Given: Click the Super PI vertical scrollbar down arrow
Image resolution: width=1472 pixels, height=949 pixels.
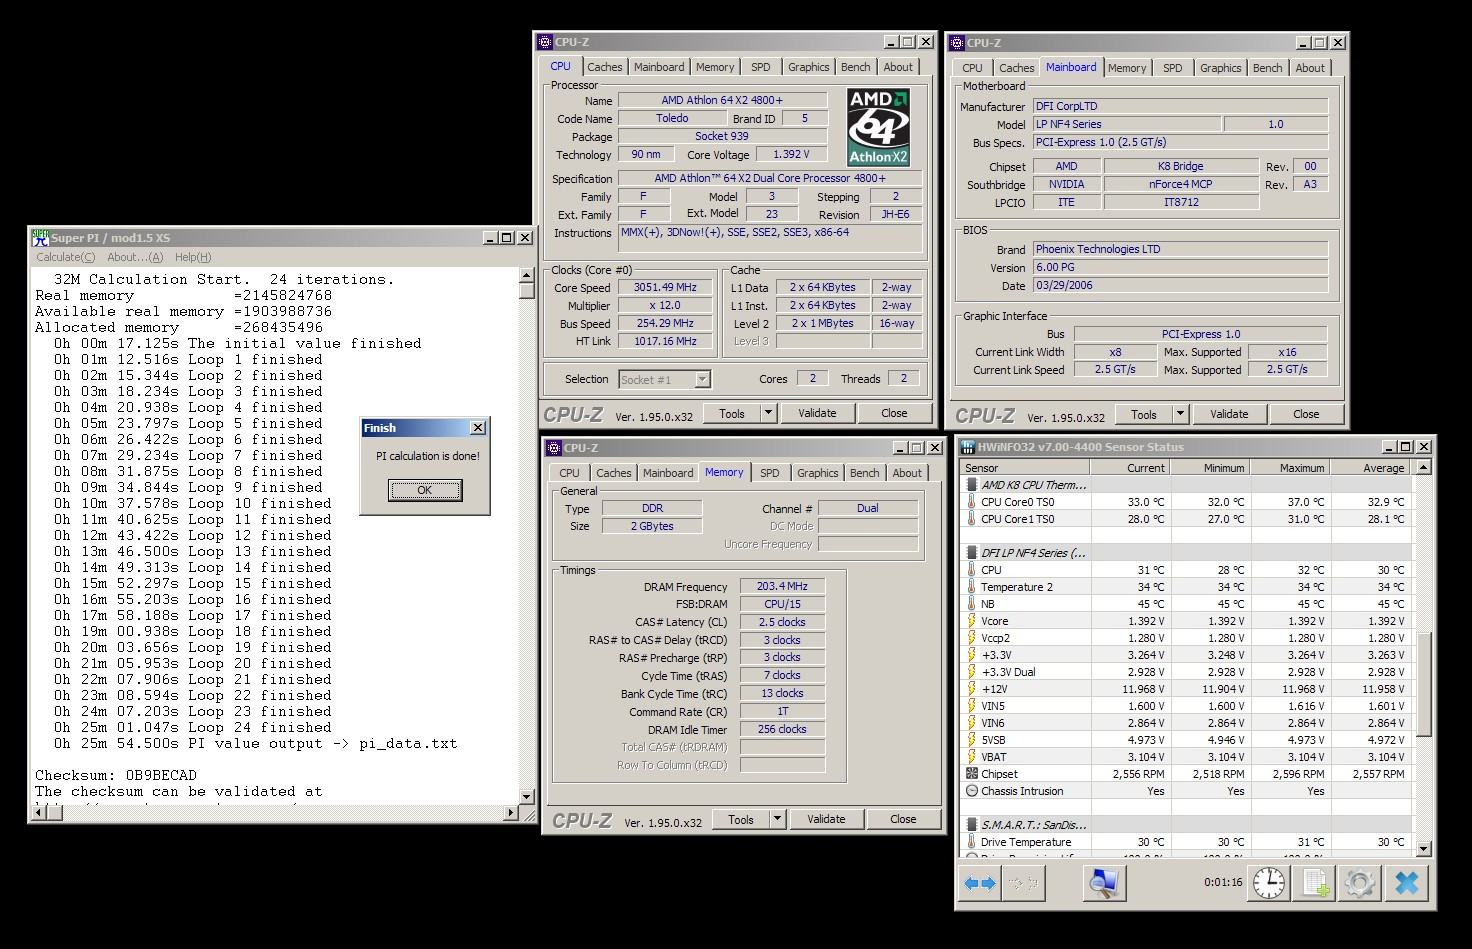Looking at the screenshot, I should [527, 796].
